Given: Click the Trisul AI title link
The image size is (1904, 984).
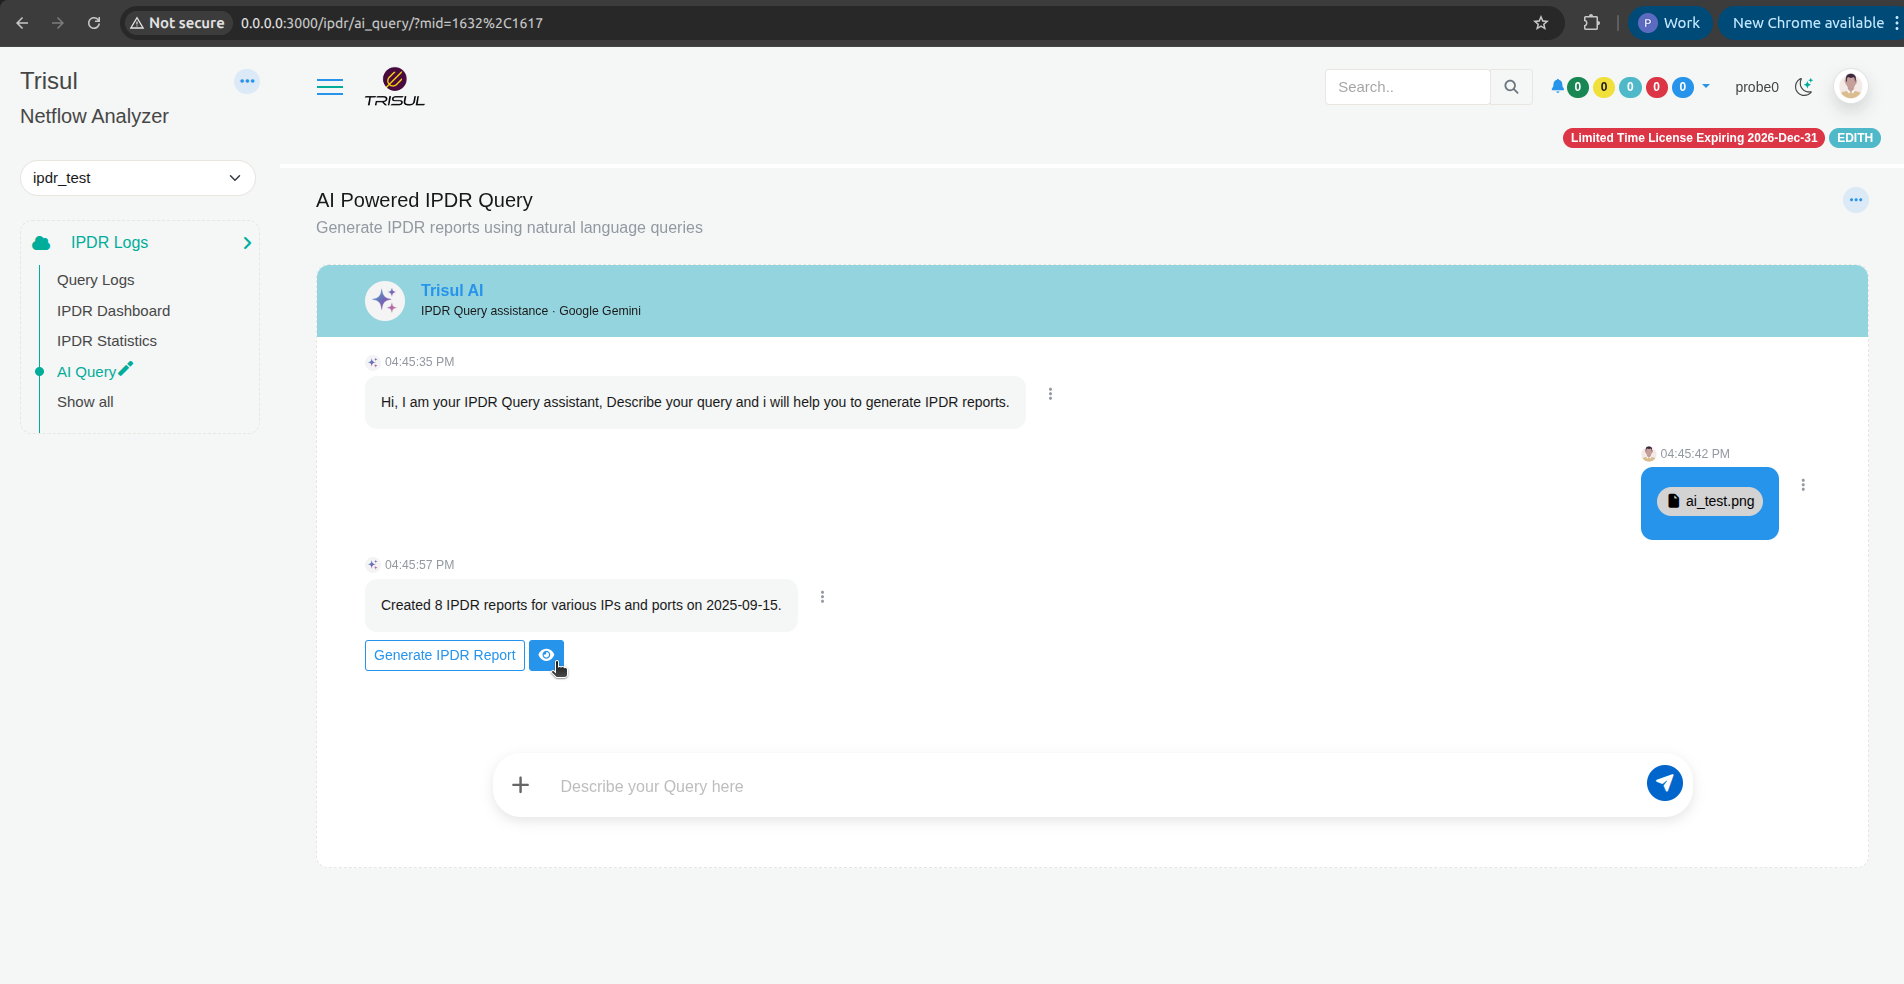Looking at the screenshot, I should (x=452, y=290).
